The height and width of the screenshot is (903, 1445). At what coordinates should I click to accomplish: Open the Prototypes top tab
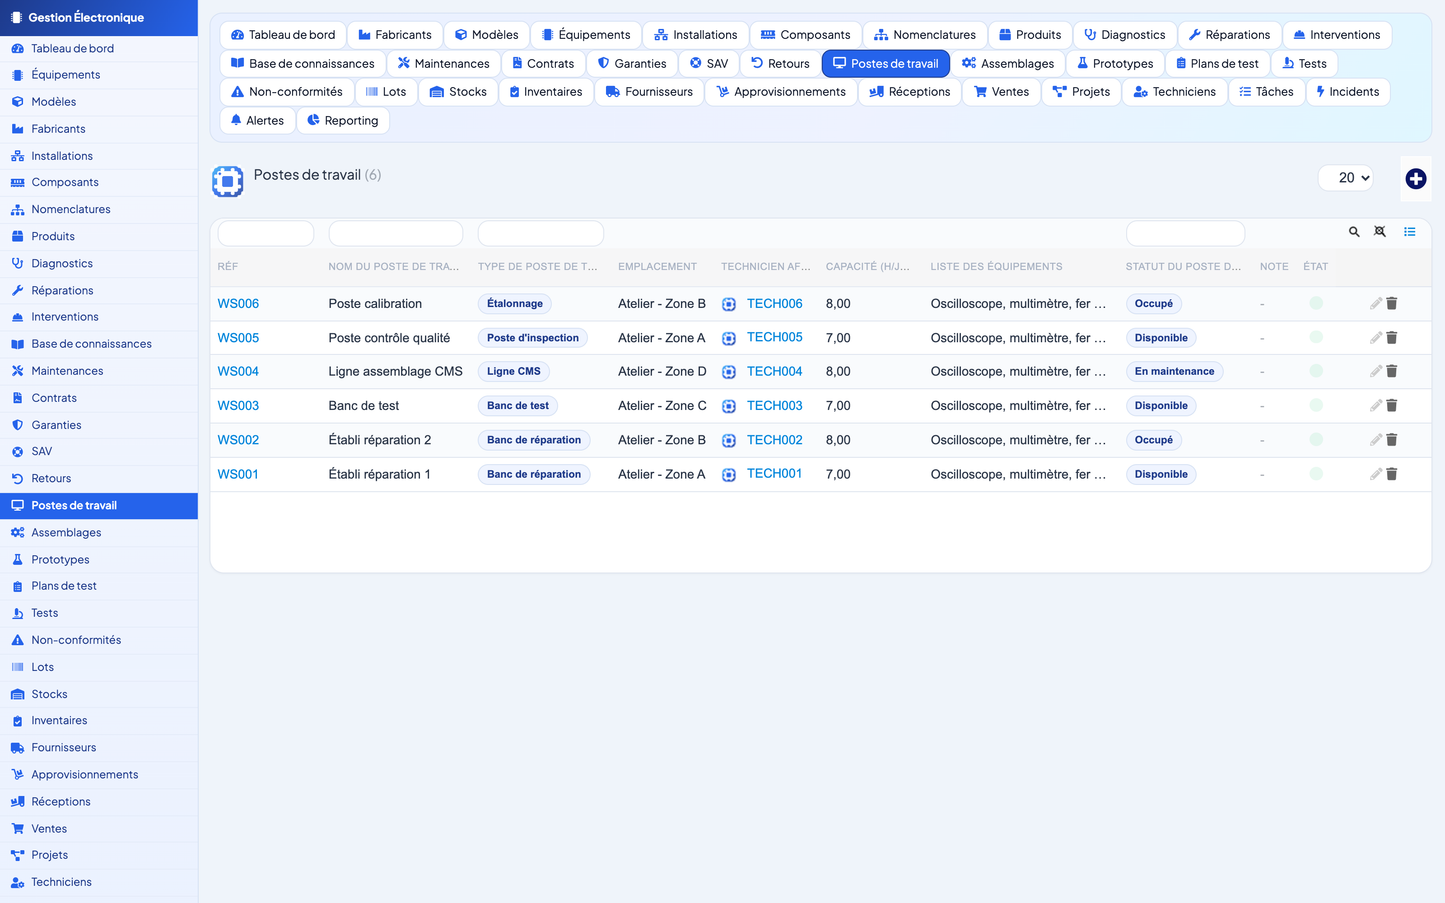[1114, 64]
